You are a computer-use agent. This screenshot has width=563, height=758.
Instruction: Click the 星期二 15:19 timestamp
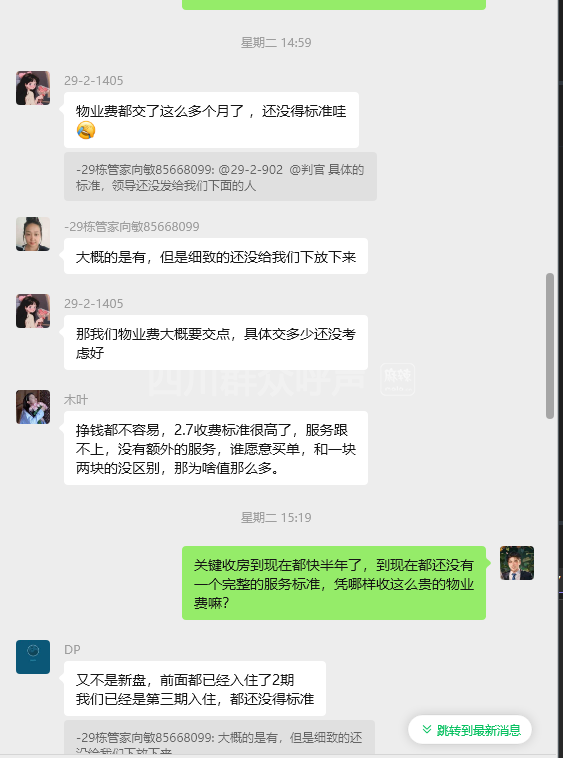coord(276,518)
